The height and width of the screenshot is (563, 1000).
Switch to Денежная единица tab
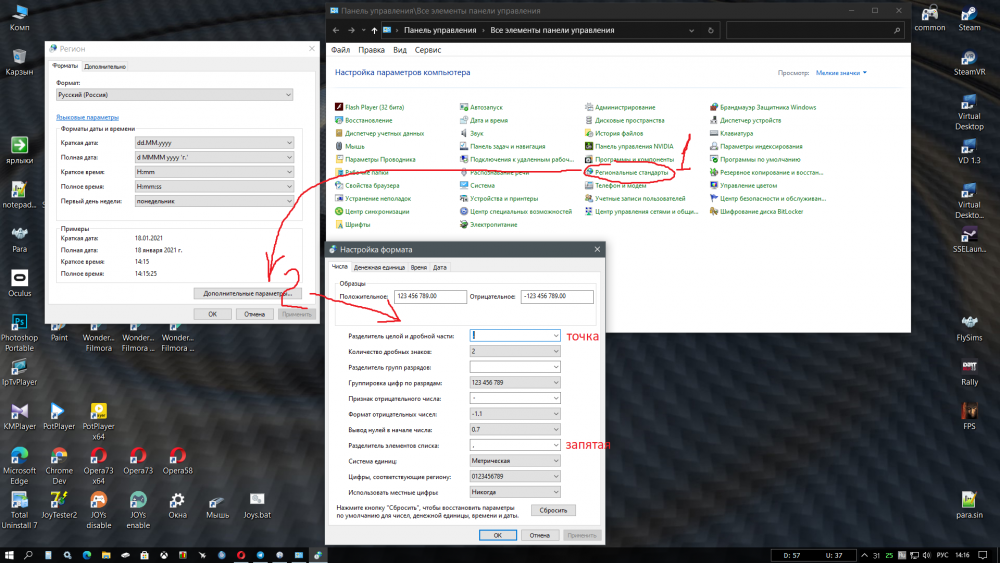(x=379, y=268)
